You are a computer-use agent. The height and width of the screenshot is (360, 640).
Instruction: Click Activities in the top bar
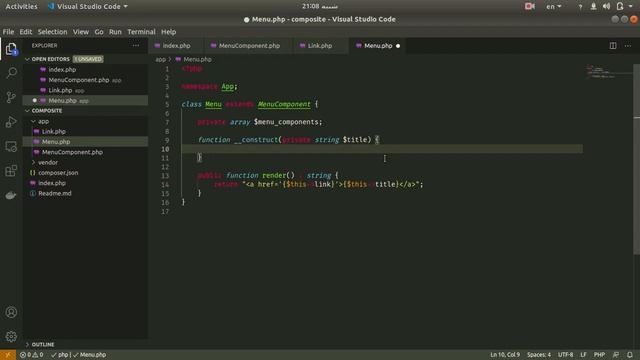coord(21,7)
